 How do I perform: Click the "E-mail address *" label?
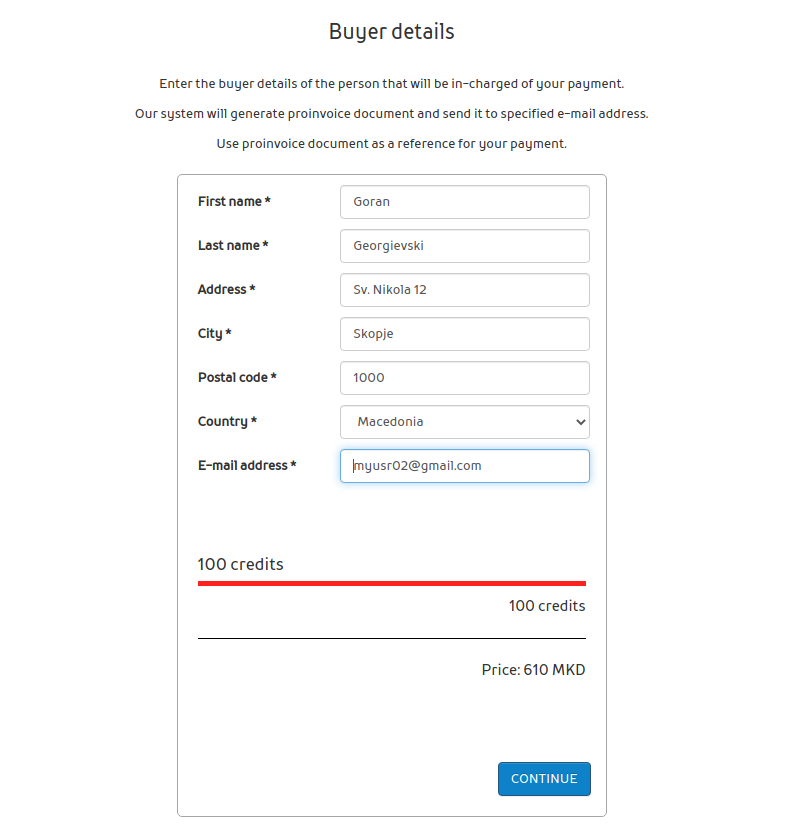coord(247,466)
